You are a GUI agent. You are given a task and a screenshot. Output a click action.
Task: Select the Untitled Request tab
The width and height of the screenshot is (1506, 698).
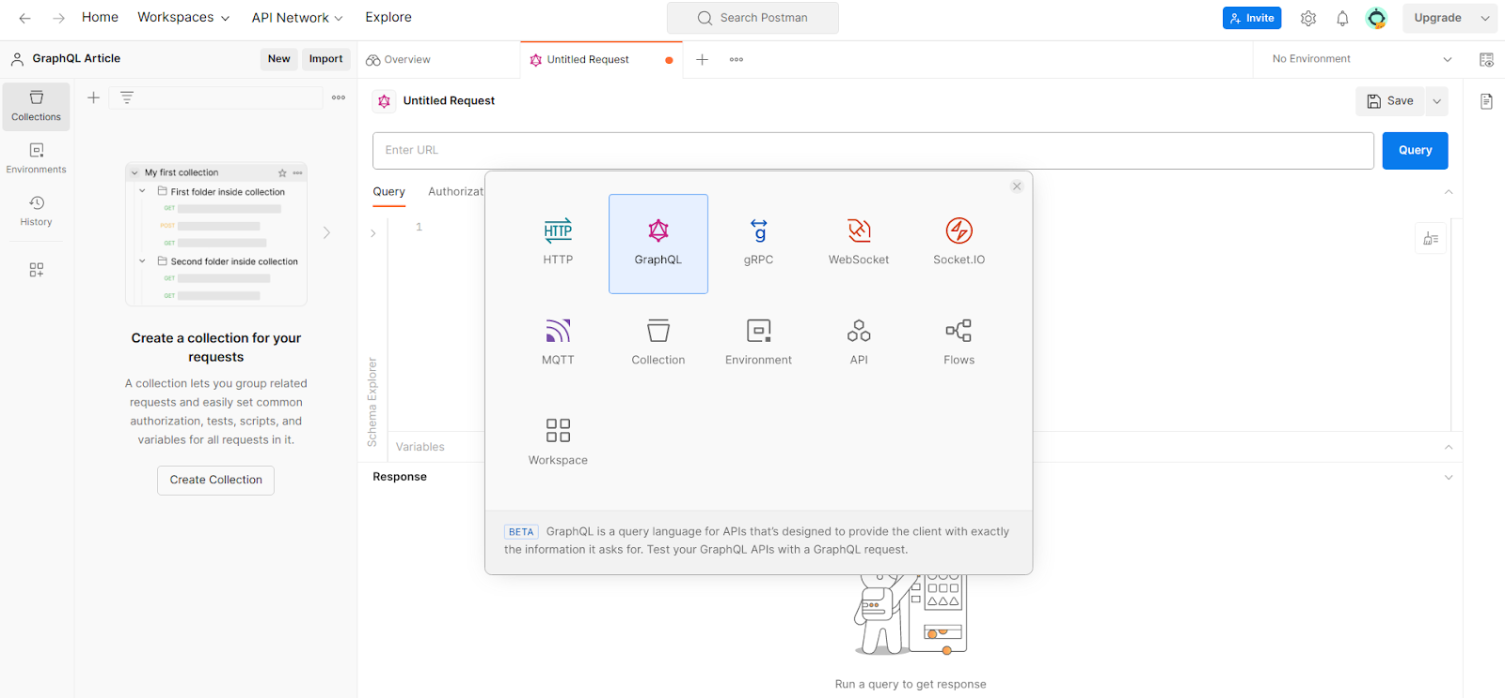[x=601, y=60]
